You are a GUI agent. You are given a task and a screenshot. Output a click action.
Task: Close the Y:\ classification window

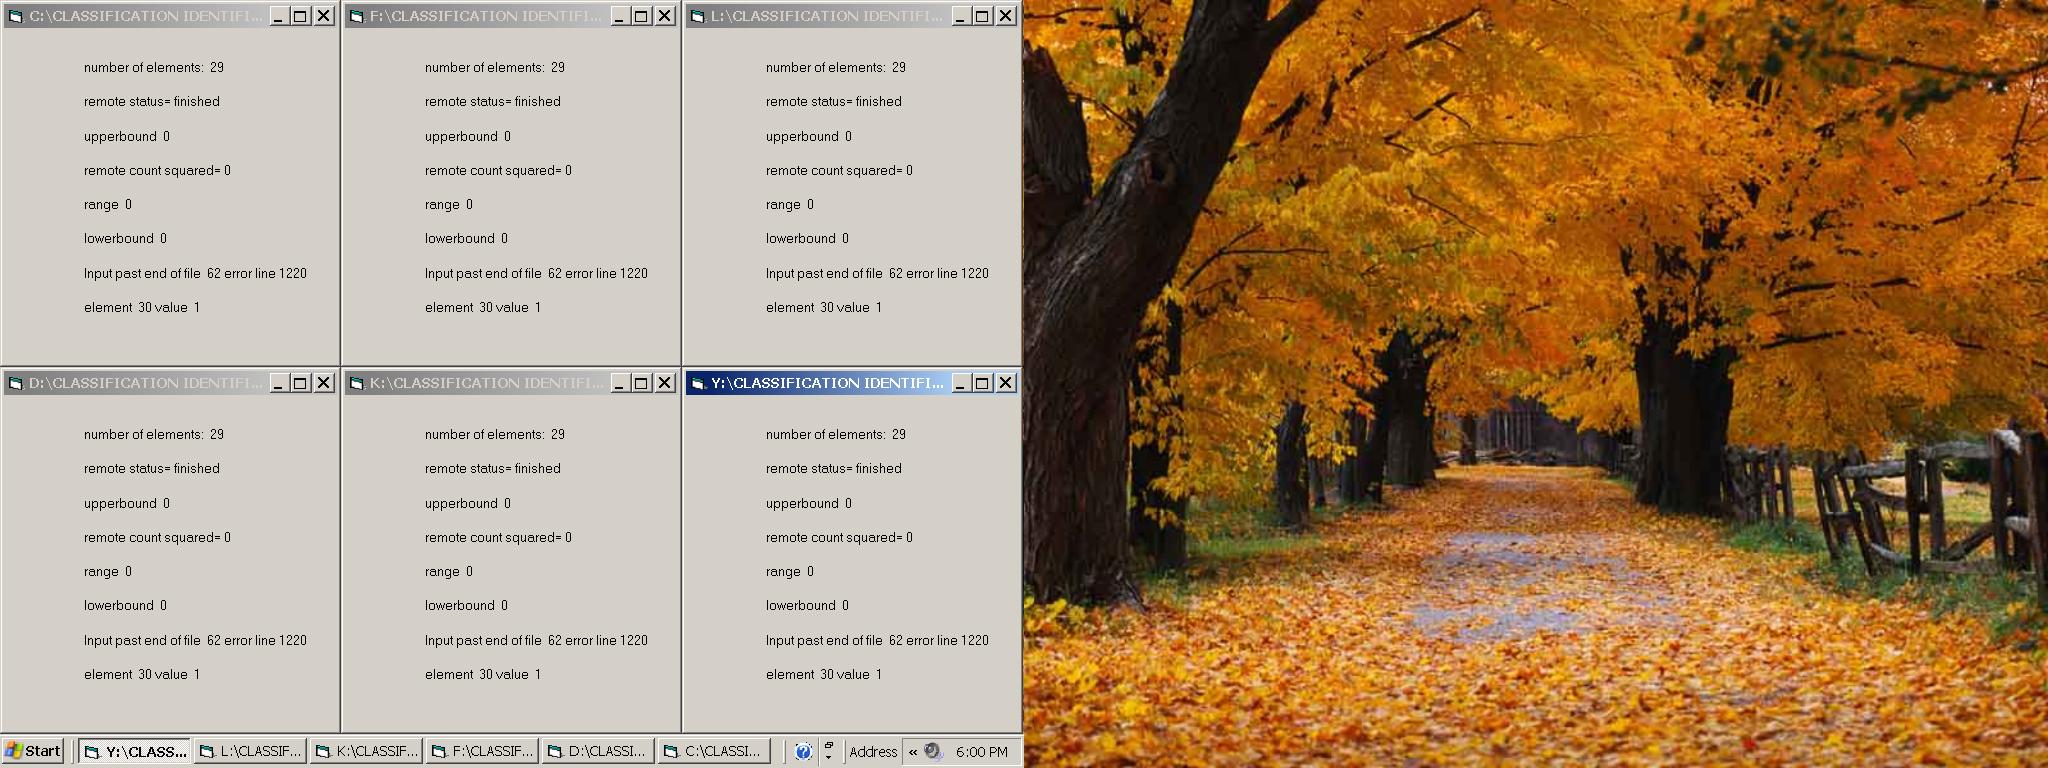click(x=1006, y=383)
